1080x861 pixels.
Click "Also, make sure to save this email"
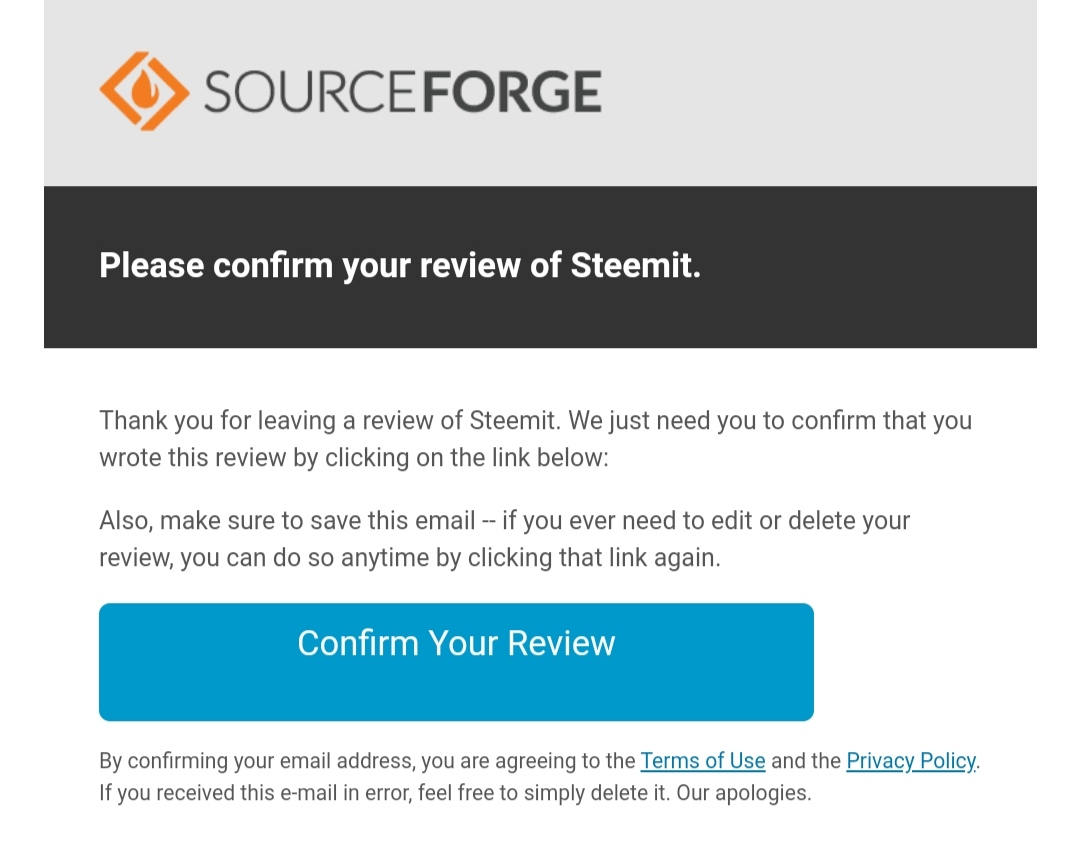pos(287,521)
